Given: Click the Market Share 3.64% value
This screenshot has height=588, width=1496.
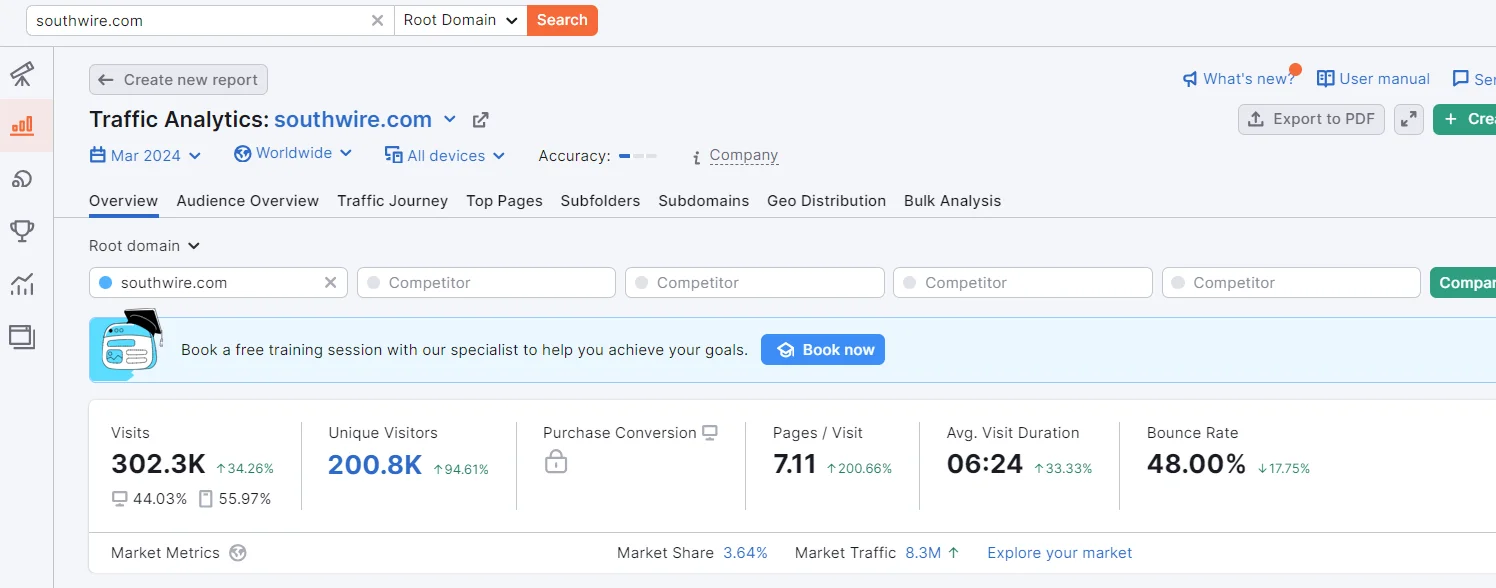Looking at the screenshot, I should click(745, 553).
